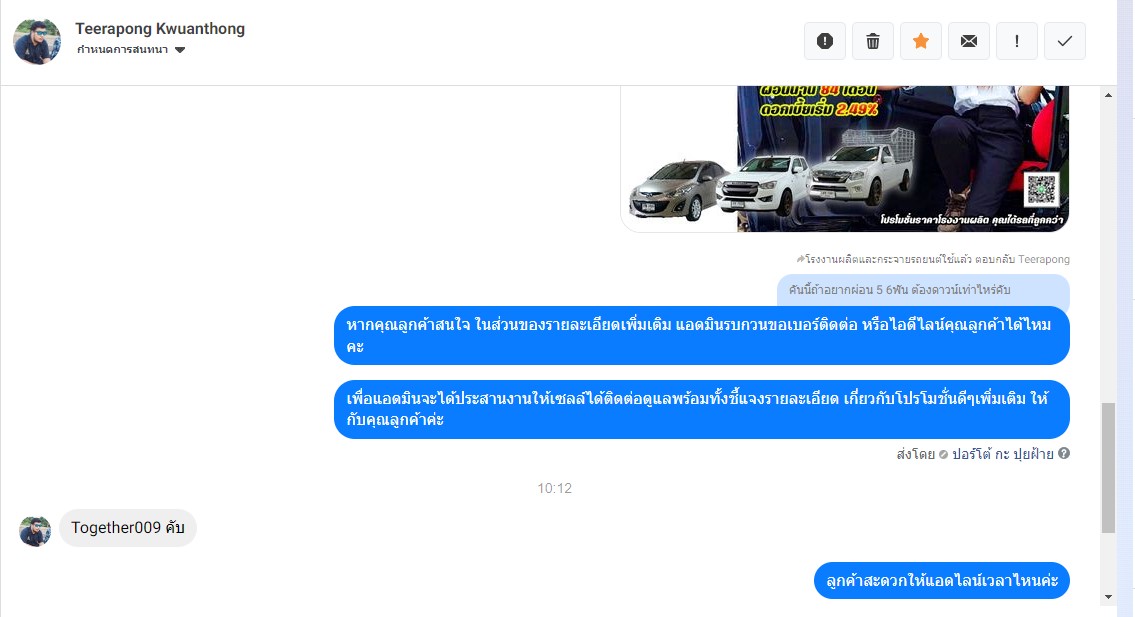Click the scrollbar up arrow

1108,95
